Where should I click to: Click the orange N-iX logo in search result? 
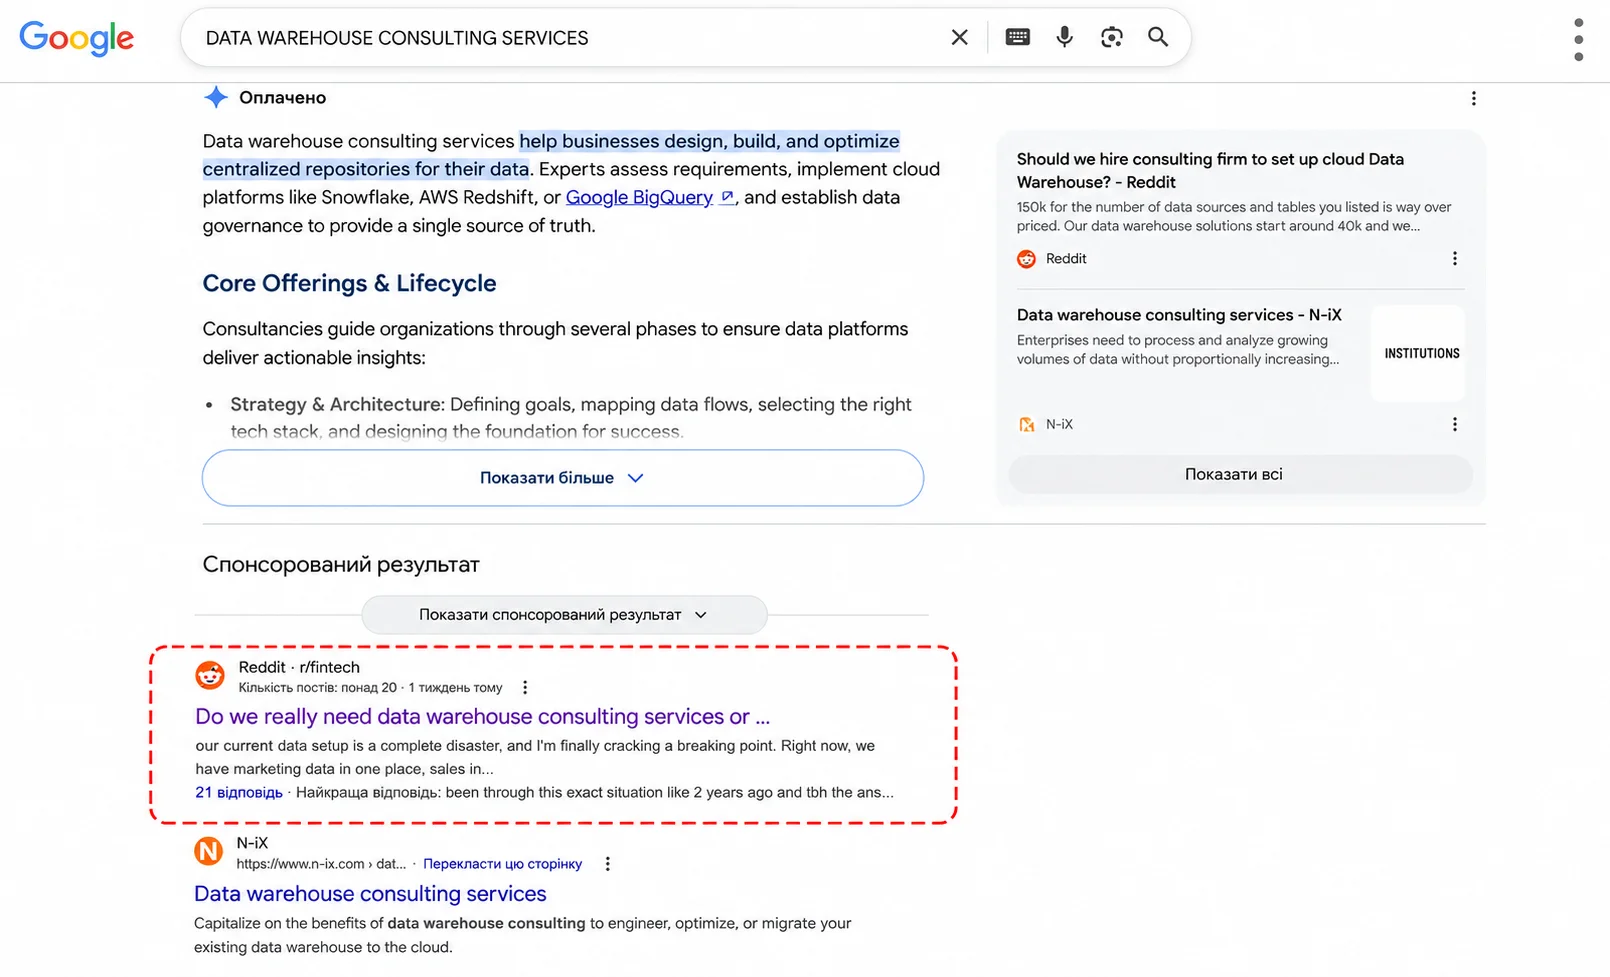tap(208, 851)
